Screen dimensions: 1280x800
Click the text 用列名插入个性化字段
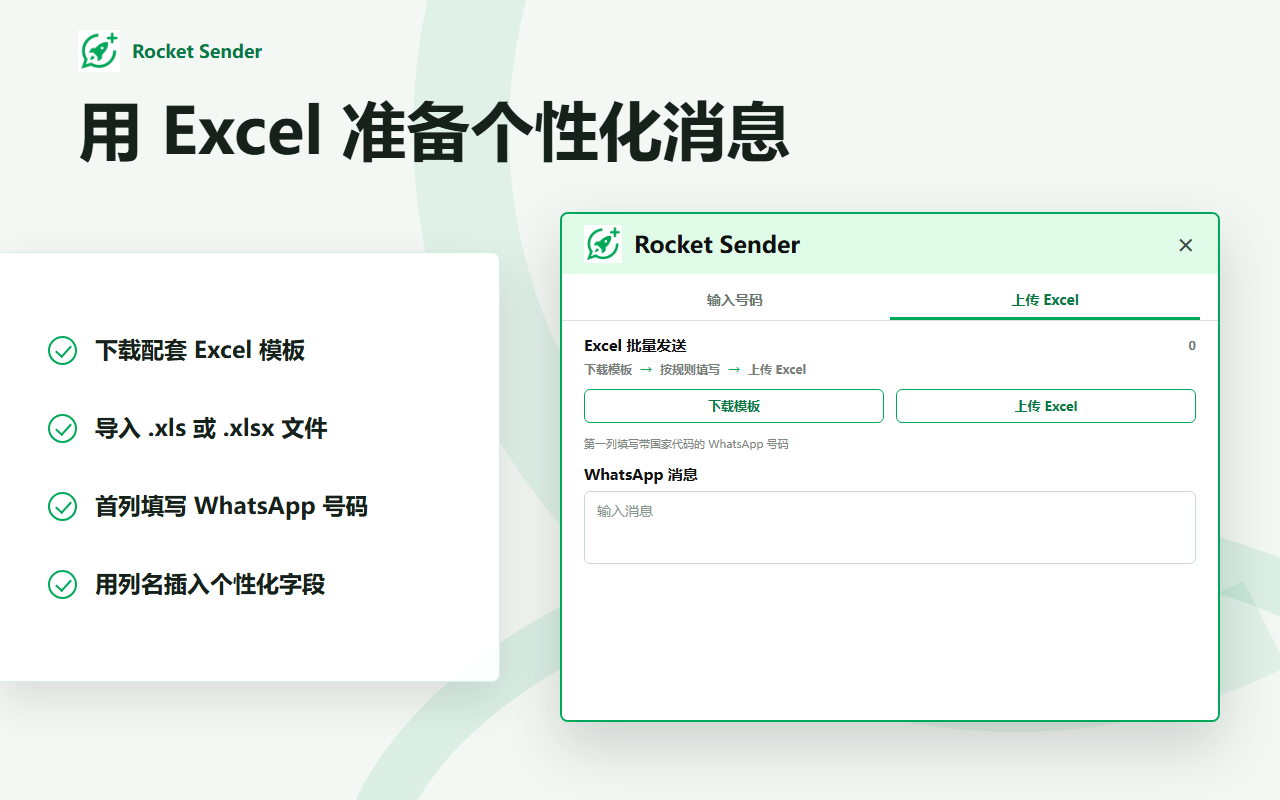click(210, 585)
